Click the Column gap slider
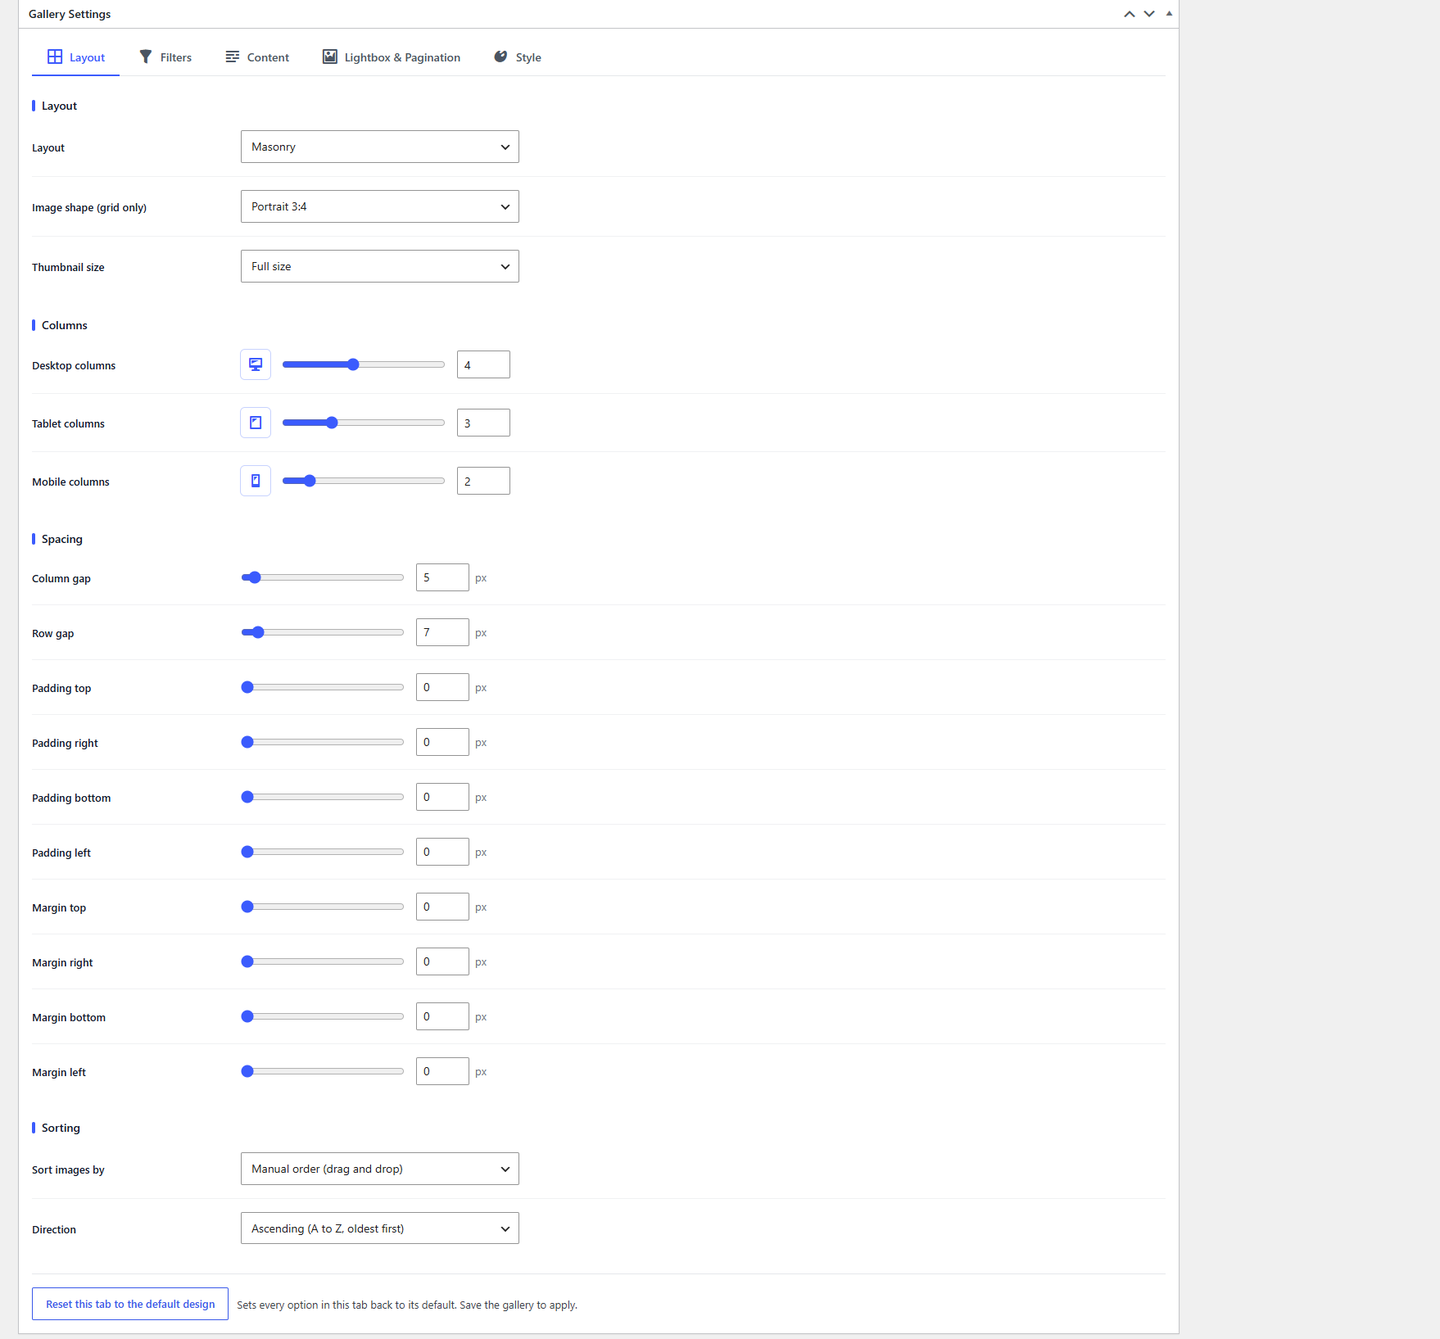This screenshot has width=1440, height=1339. 323,578
